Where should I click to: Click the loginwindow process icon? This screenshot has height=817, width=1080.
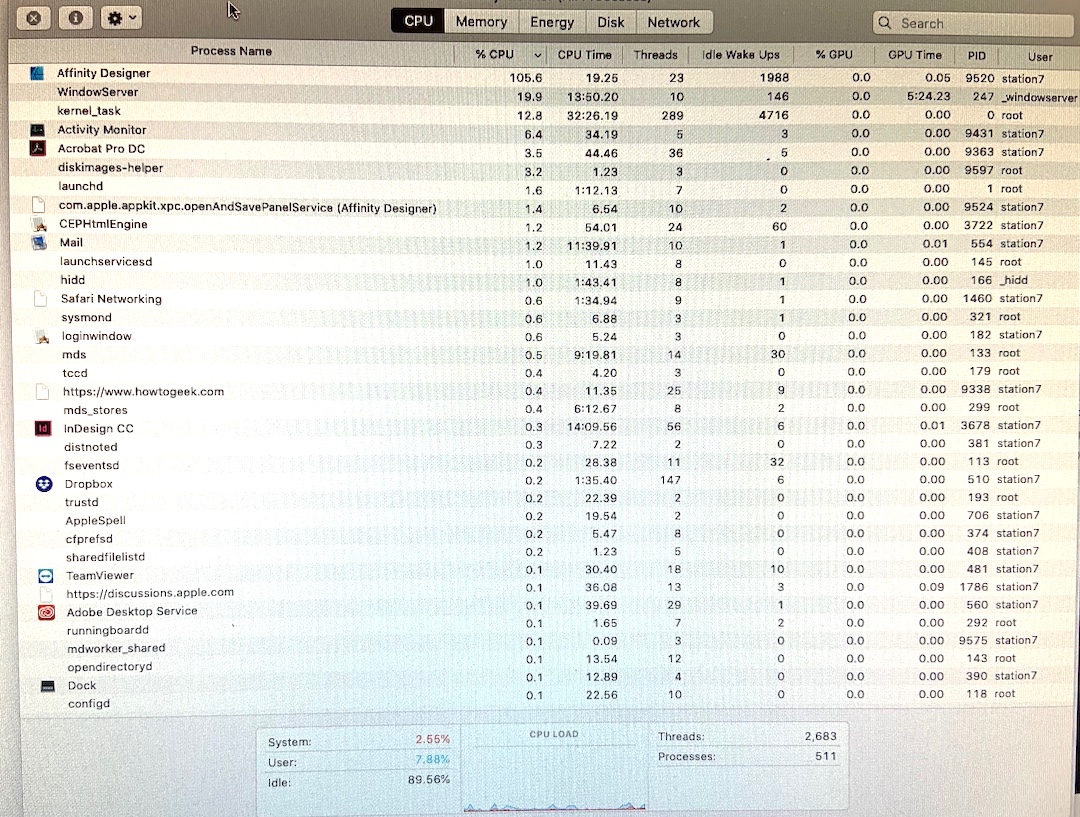(42, 336)
